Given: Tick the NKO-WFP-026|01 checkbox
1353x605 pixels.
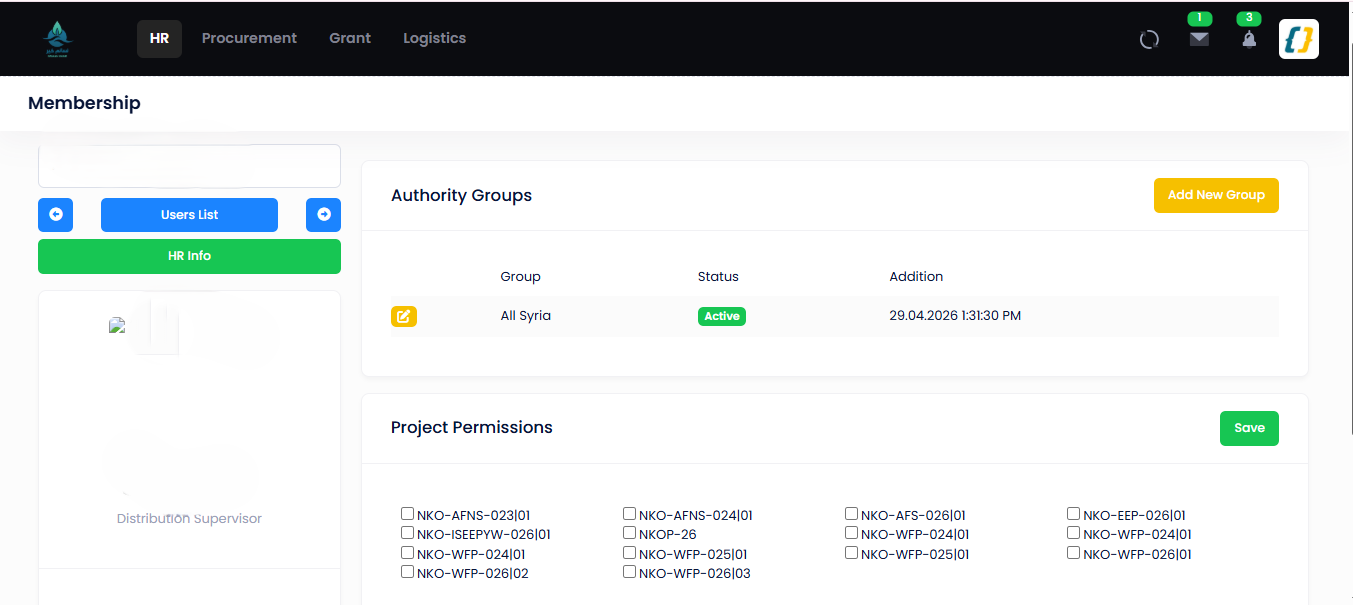Looking at the screenshot, I should click(x=1073, y=552).
